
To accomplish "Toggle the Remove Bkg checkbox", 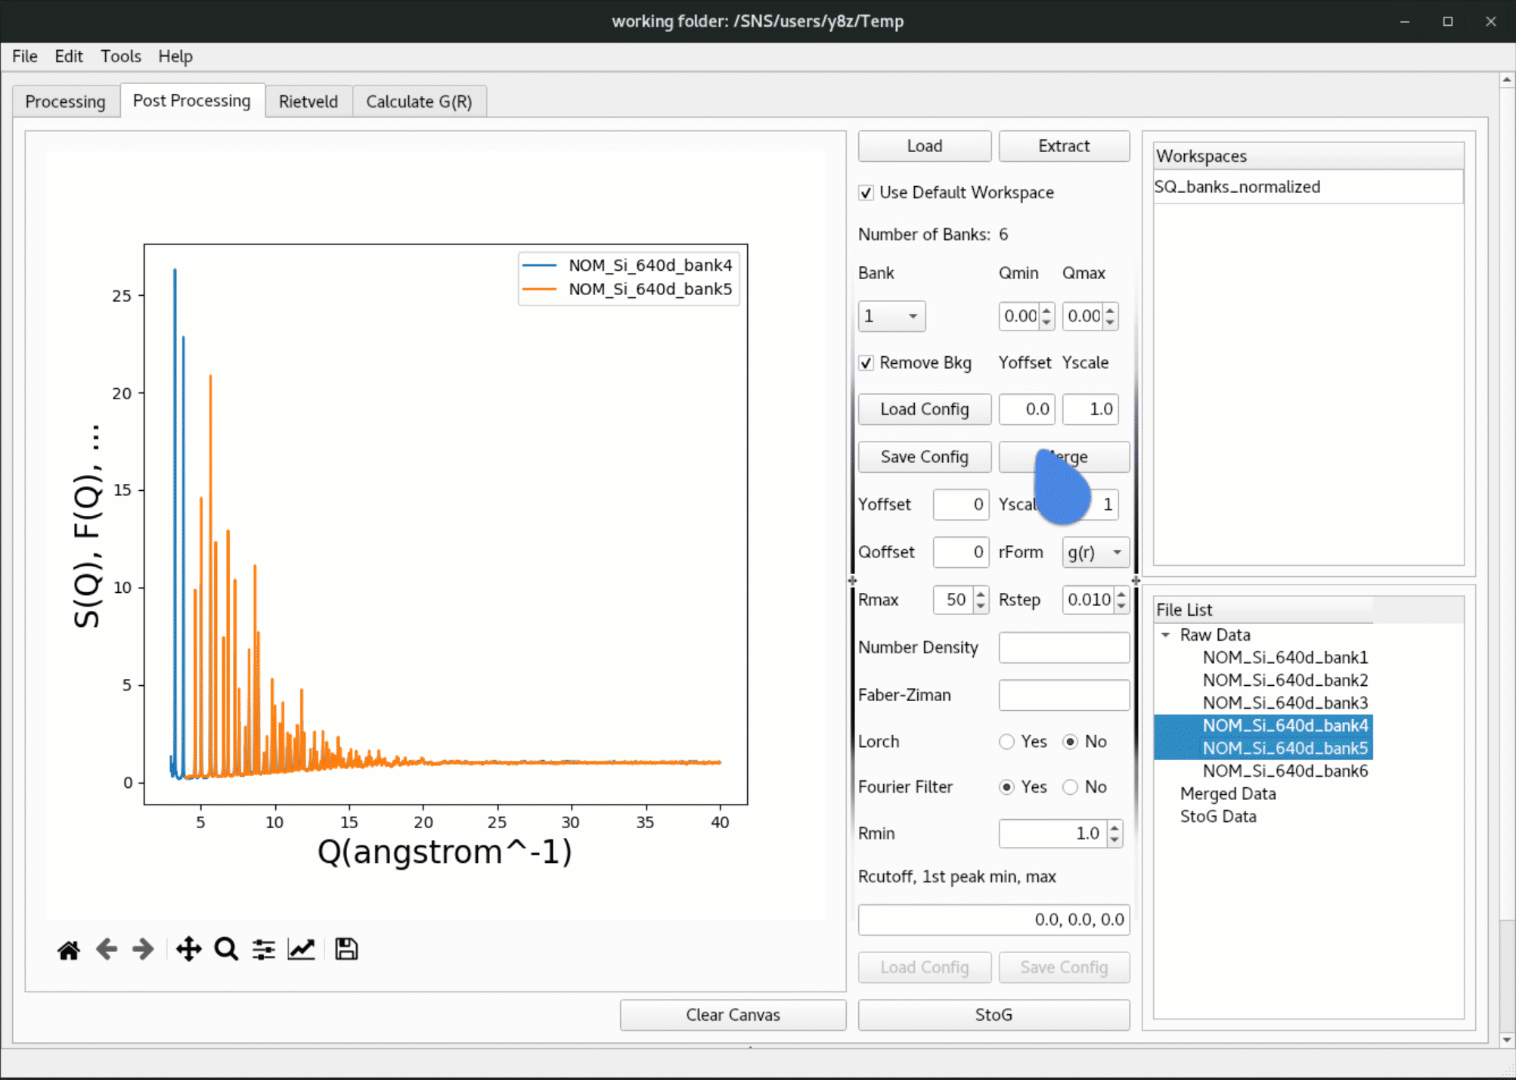I will pos(866,363).
